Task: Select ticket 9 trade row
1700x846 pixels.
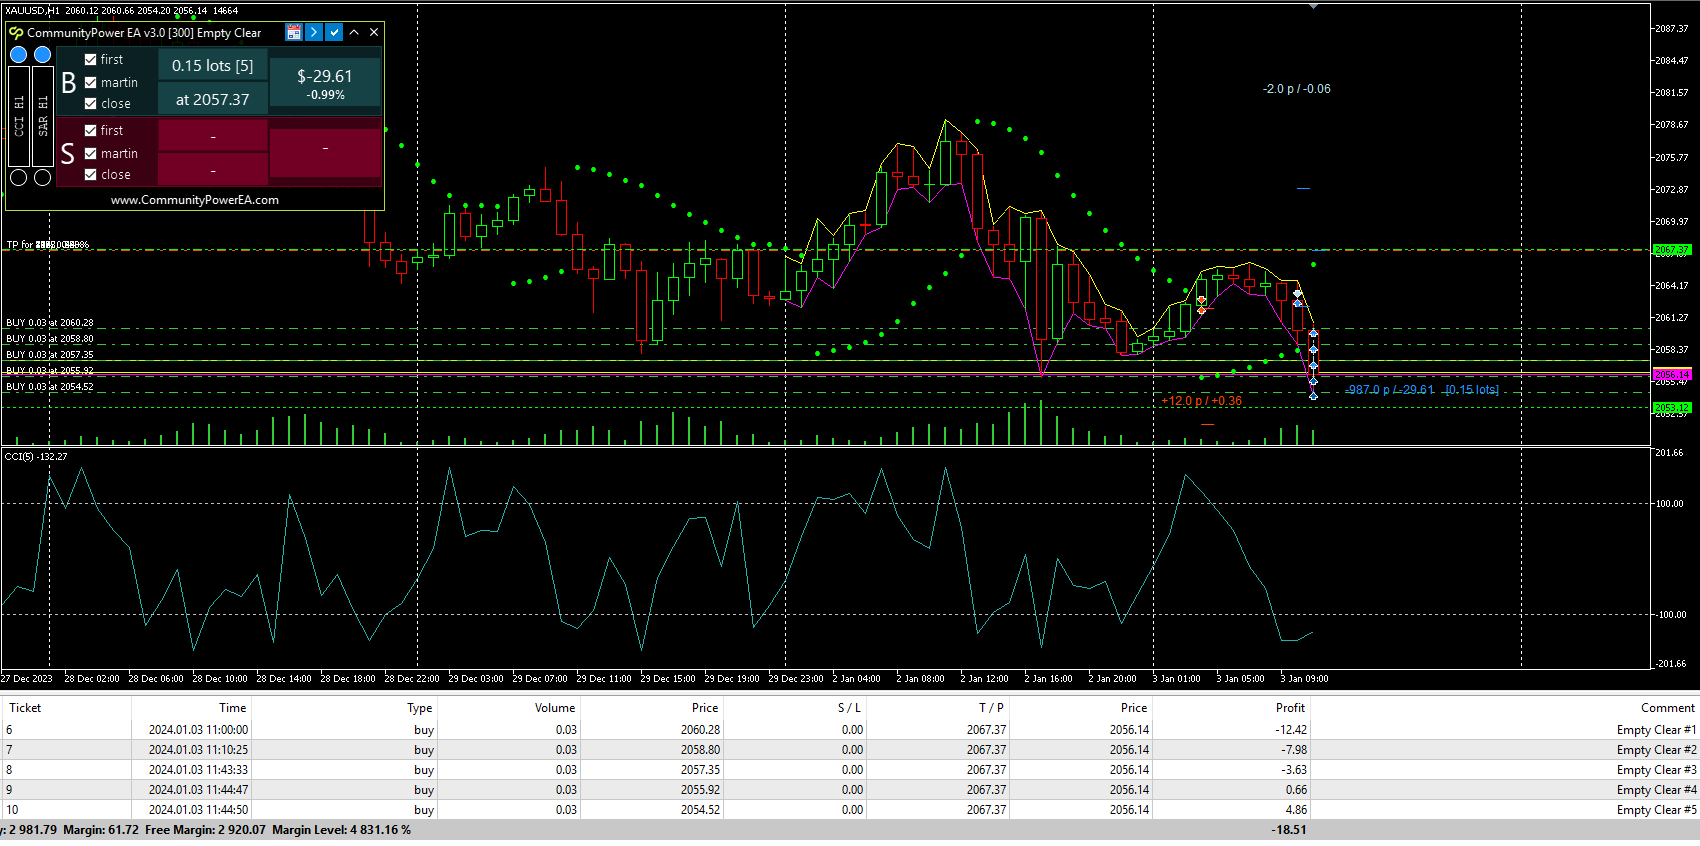Action: click(x=850, y=790)
